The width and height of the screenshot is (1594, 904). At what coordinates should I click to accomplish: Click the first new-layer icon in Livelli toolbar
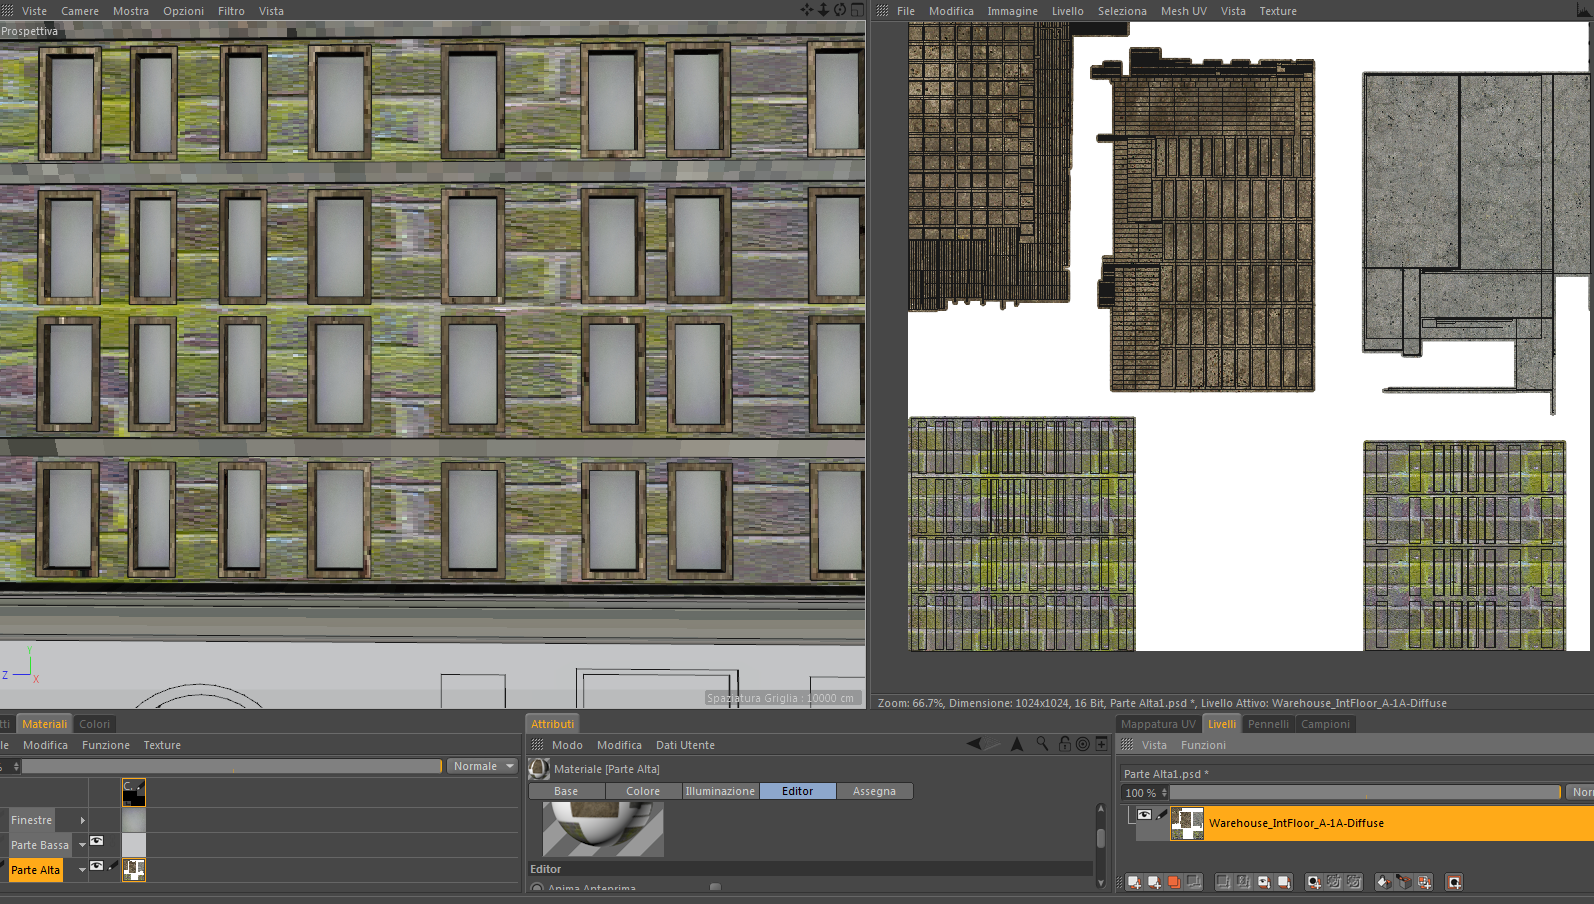tap(1134, 882)
